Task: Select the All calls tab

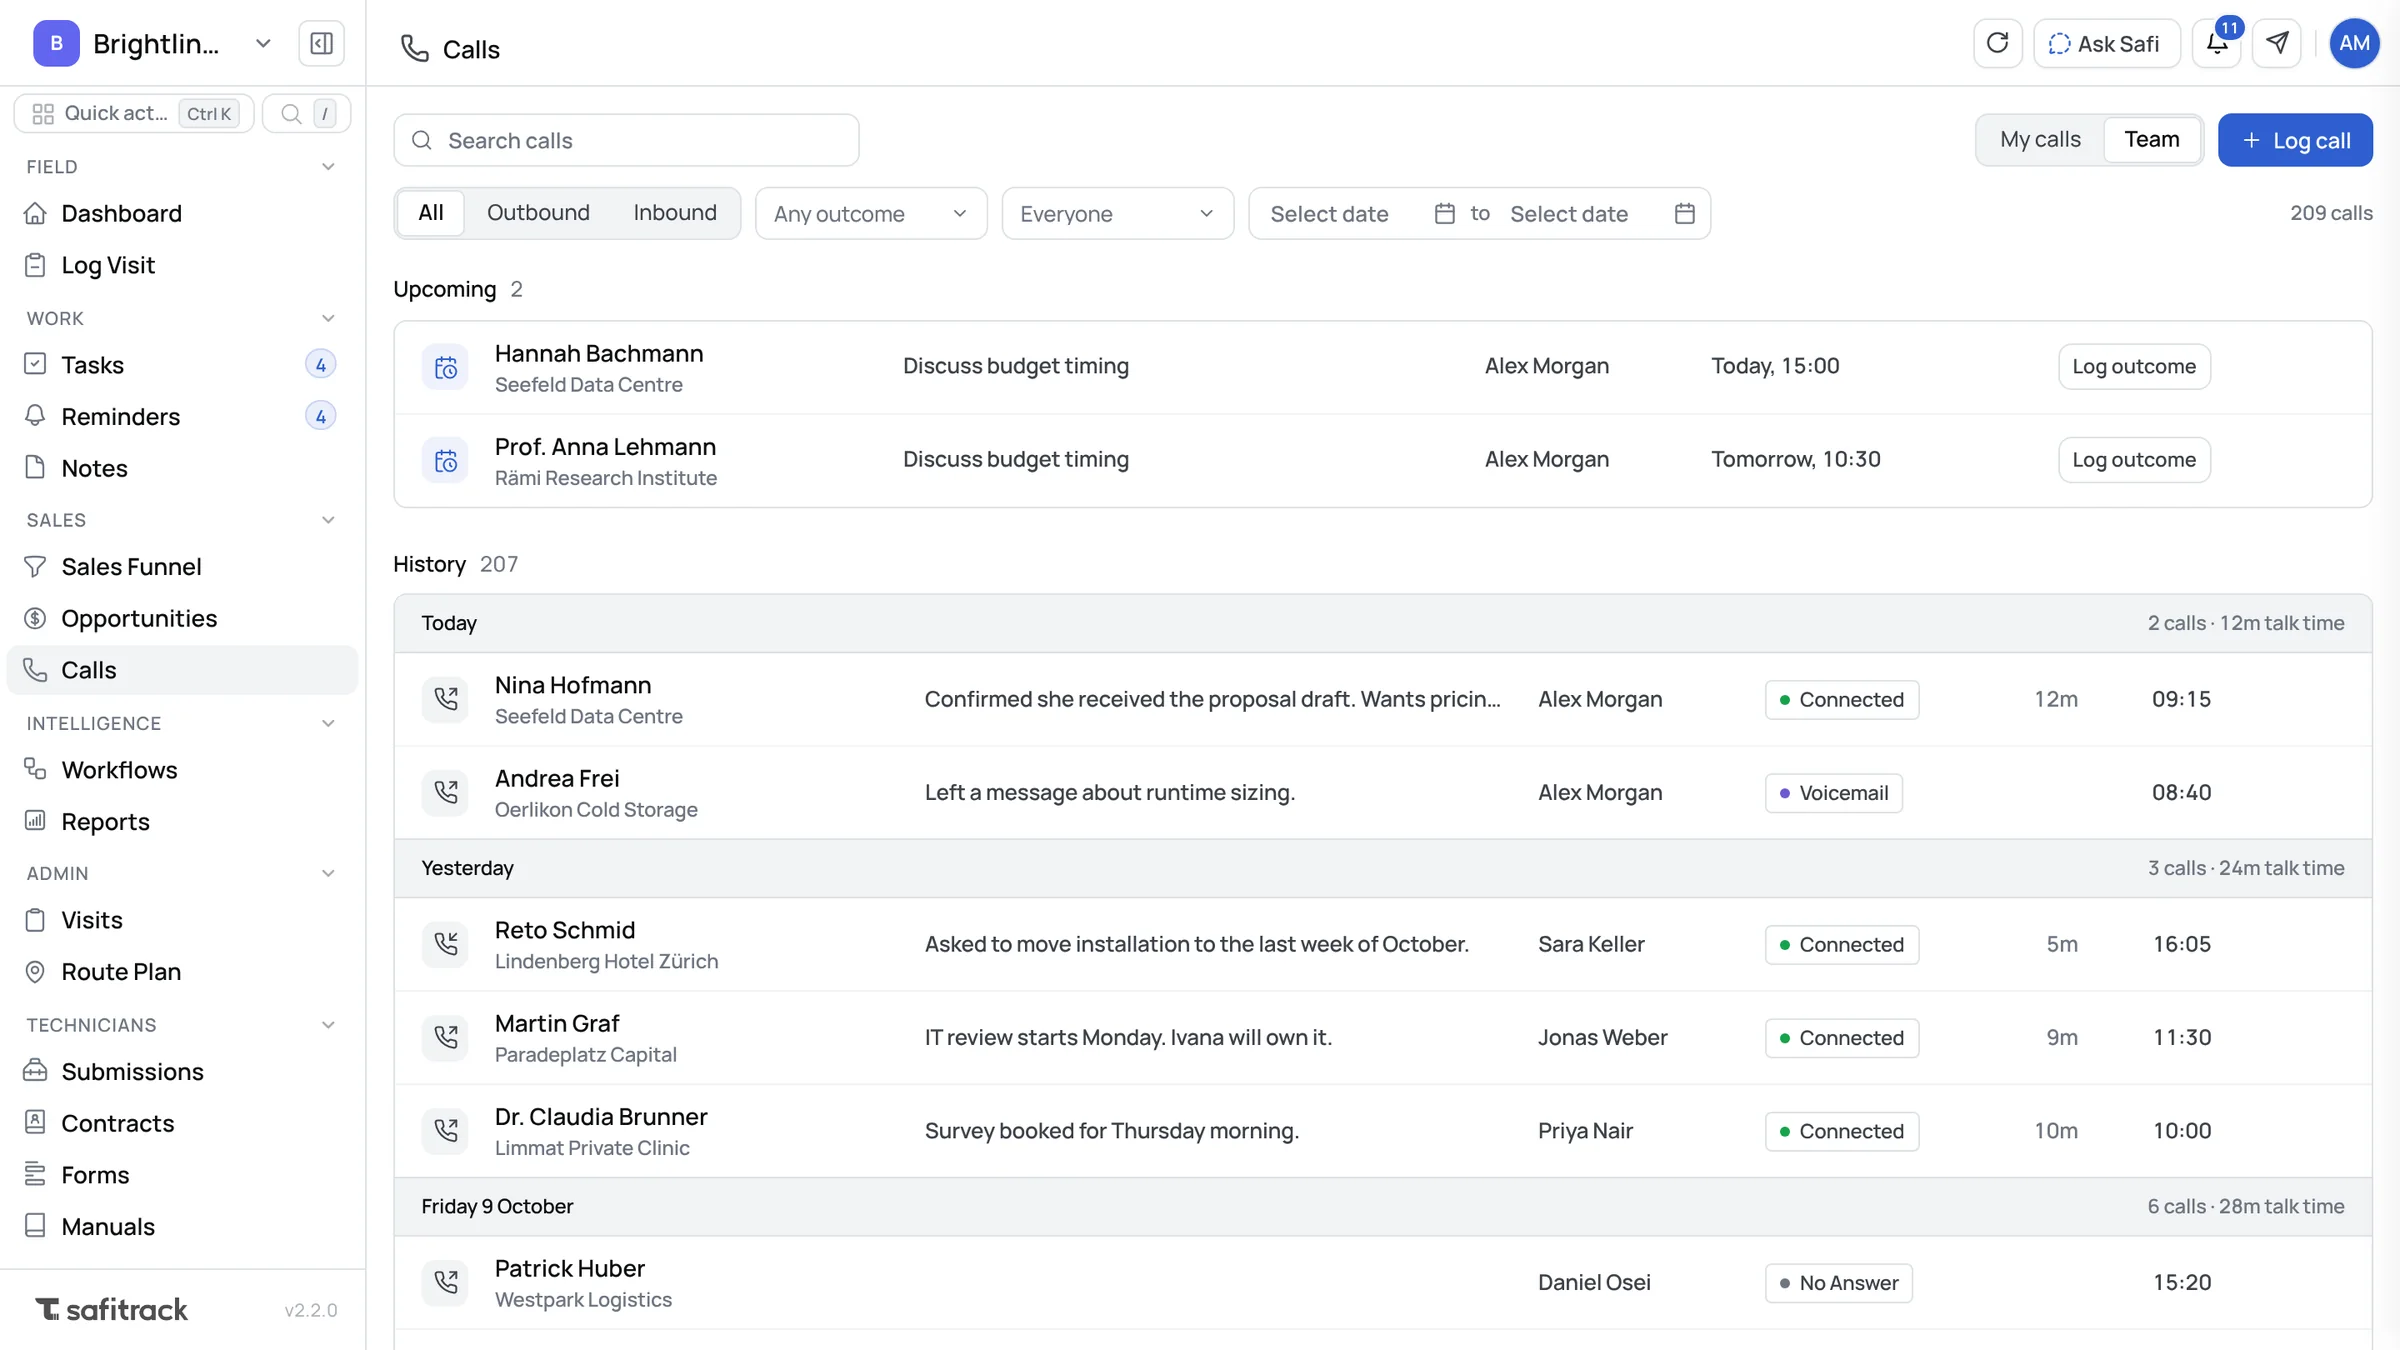Action: (431, 212)
